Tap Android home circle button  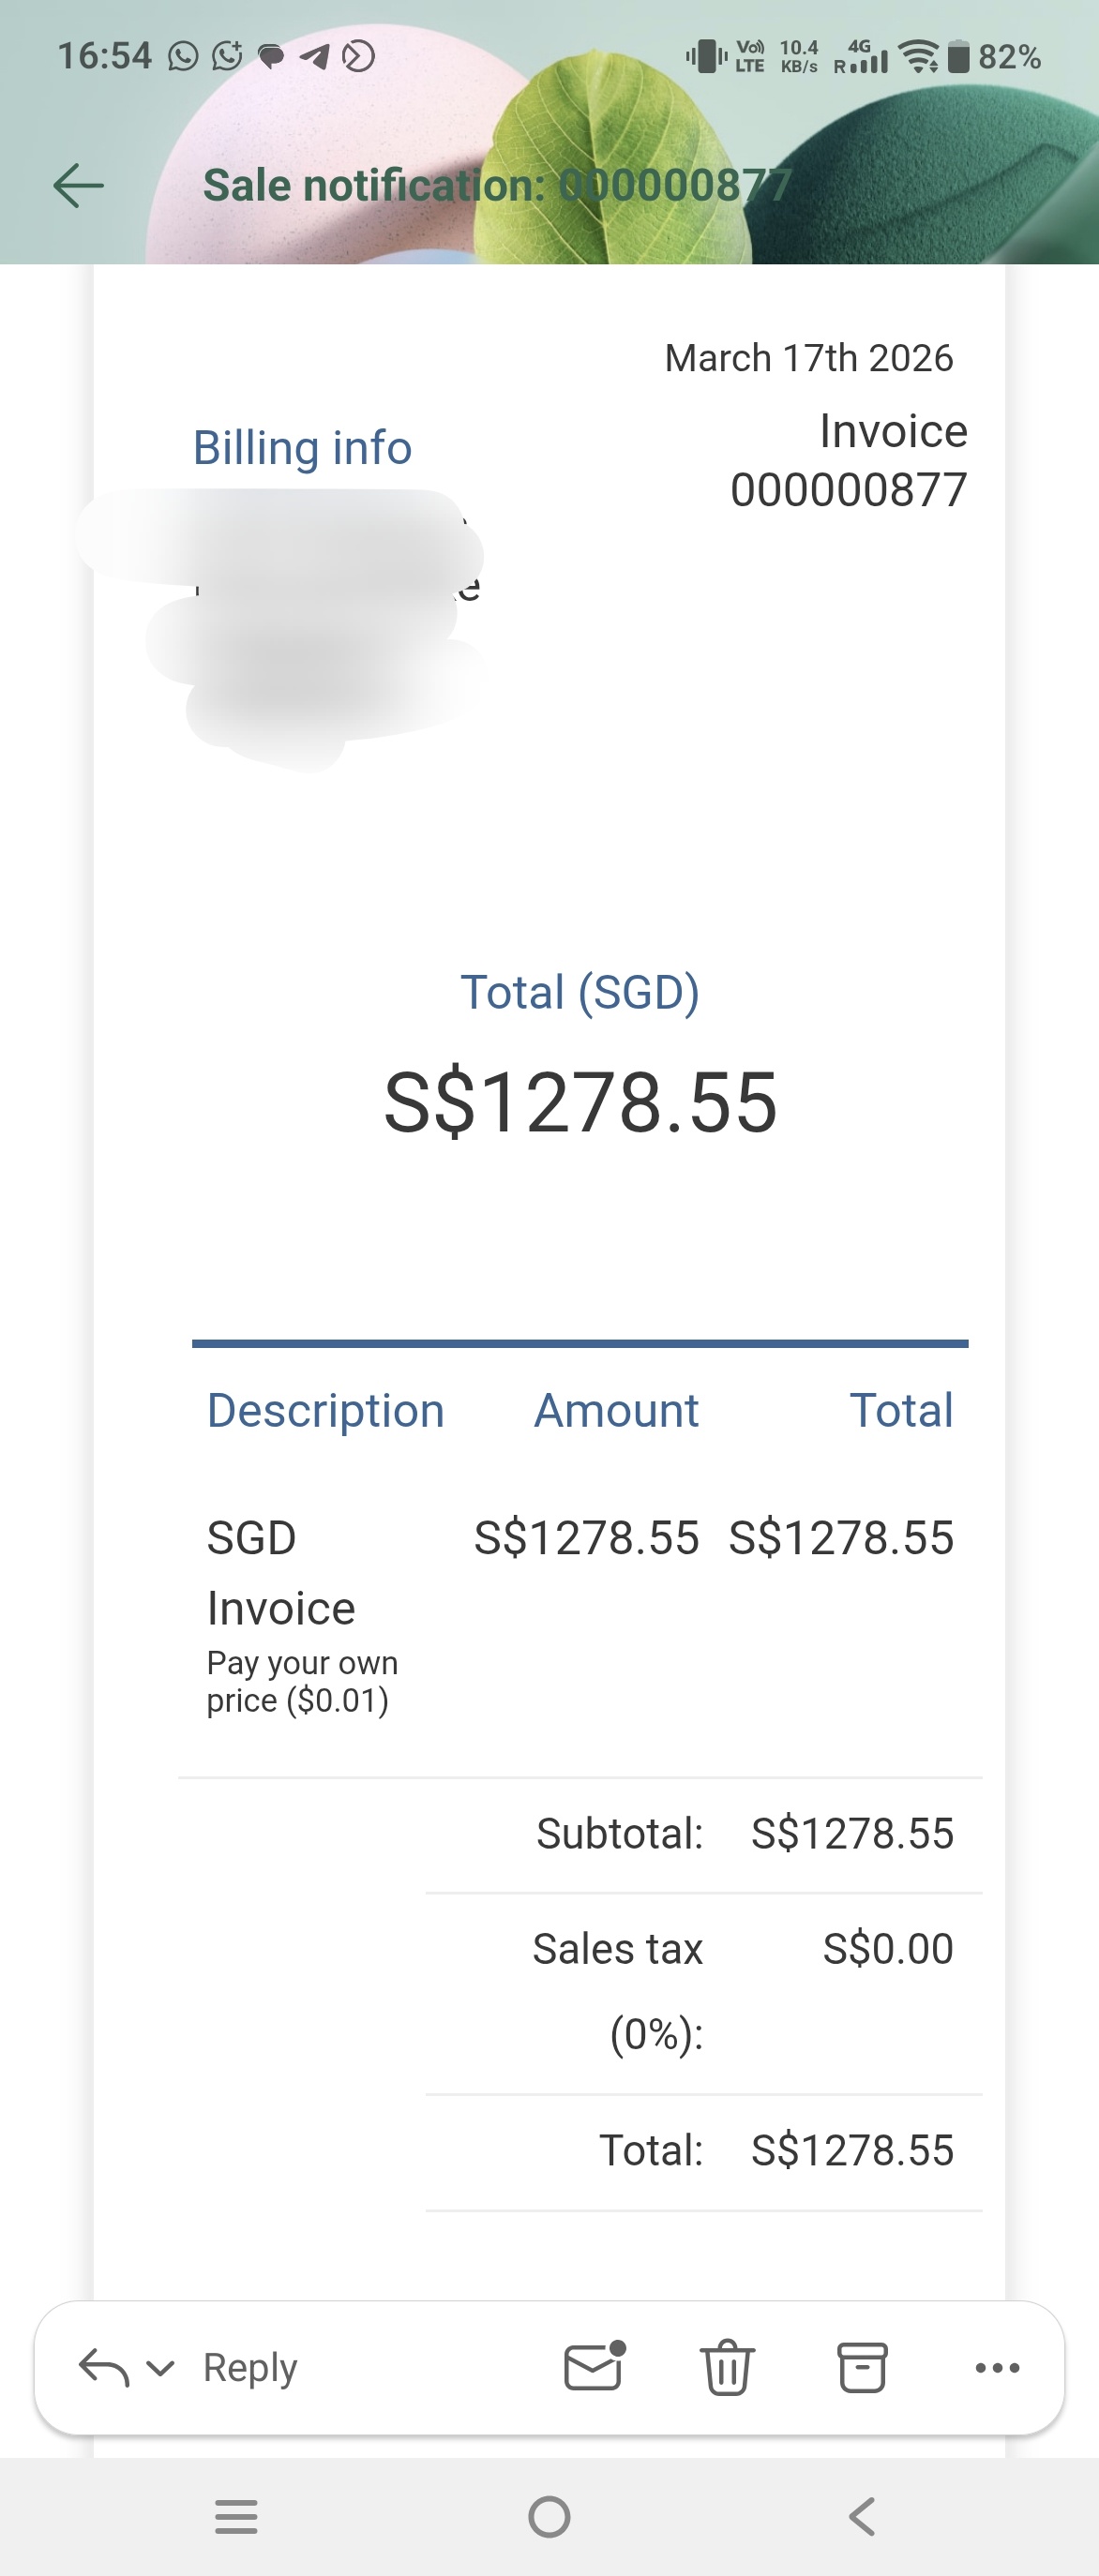tap(549, 2516)
